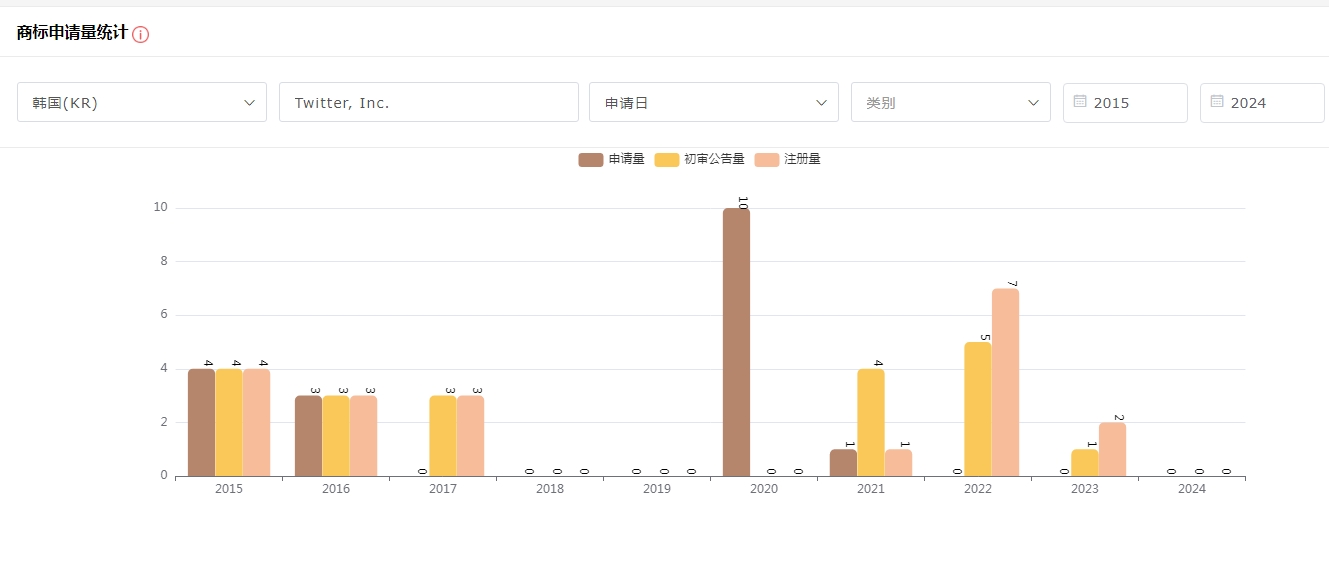Click the 2020 x-axis label

[764, 489]
